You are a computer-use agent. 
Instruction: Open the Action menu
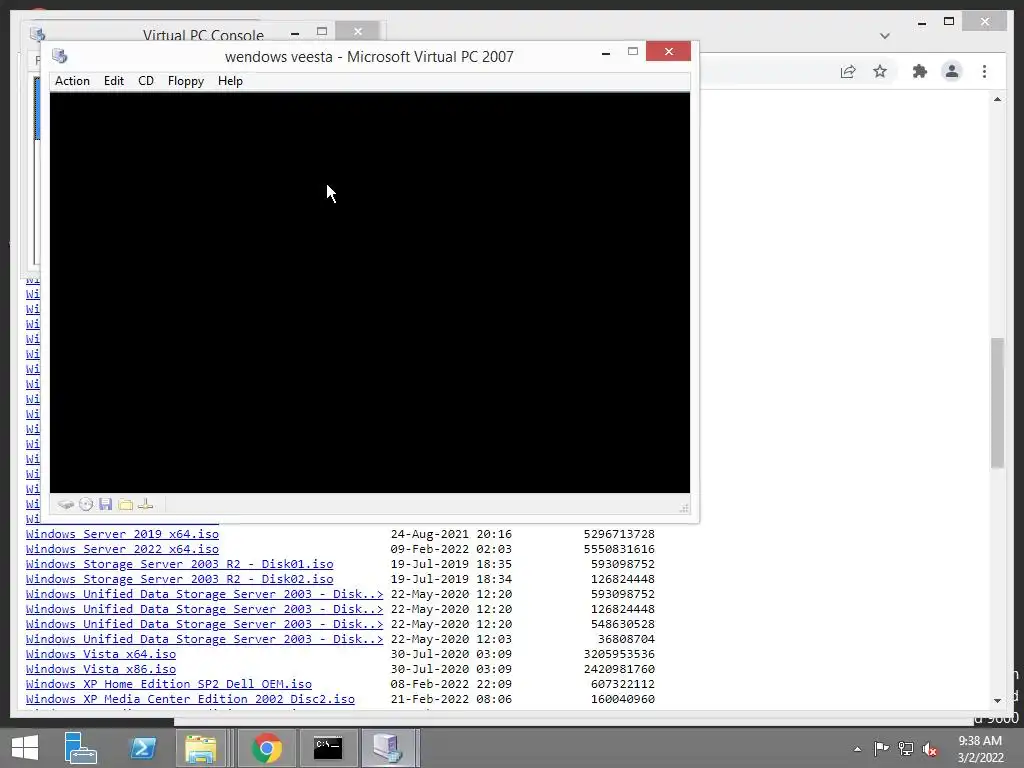pos(72,81)
